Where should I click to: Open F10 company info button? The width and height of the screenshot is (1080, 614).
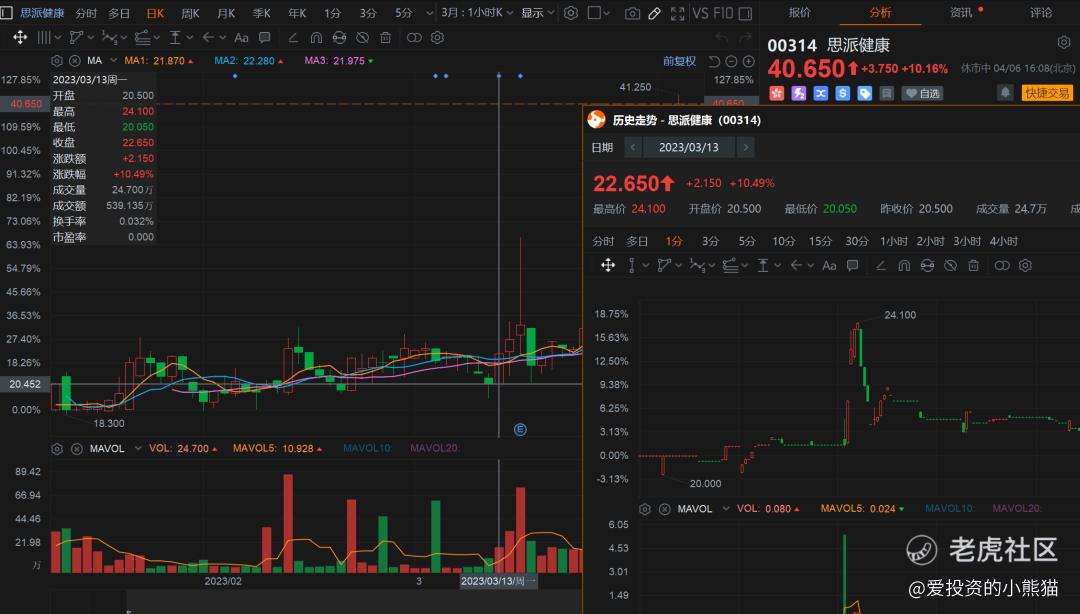click(x=723, y=13)
